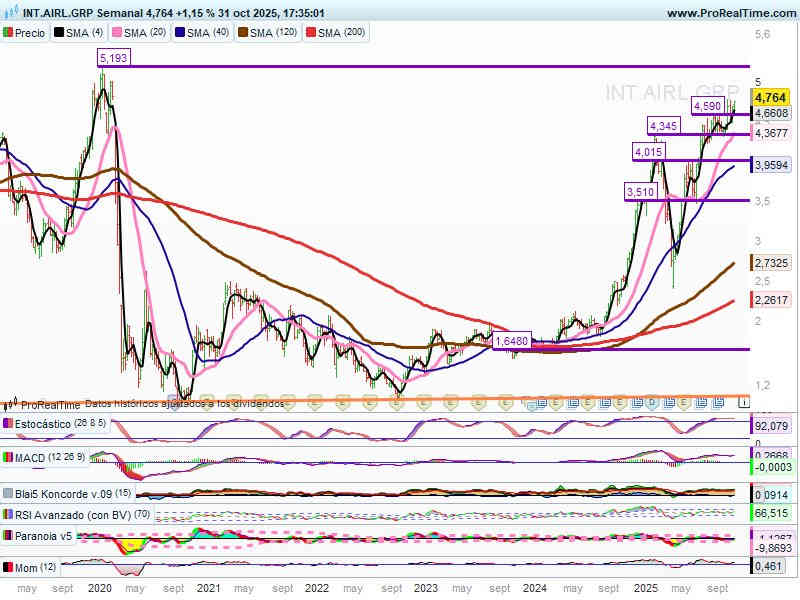Click the Mom indicator icon

click(x=9, y=568)
